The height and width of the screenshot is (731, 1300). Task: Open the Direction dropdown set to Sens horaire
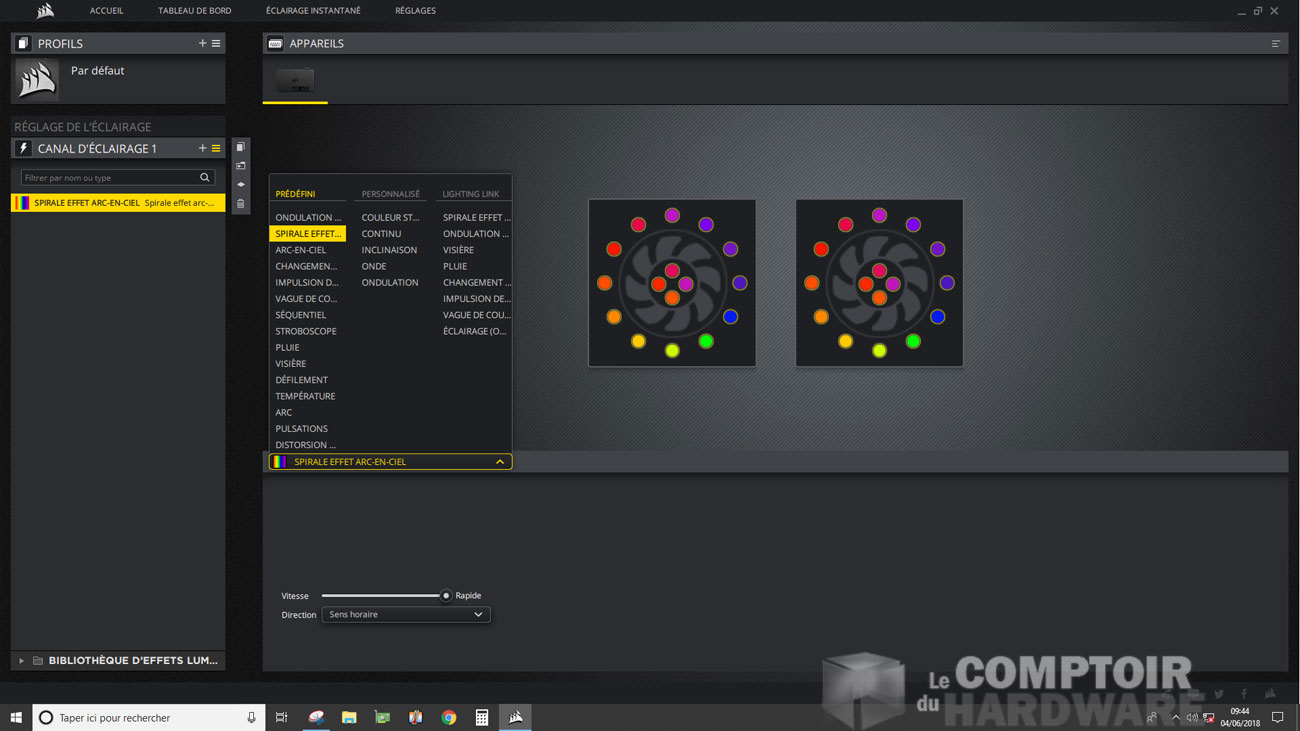[x=405, y=614]
